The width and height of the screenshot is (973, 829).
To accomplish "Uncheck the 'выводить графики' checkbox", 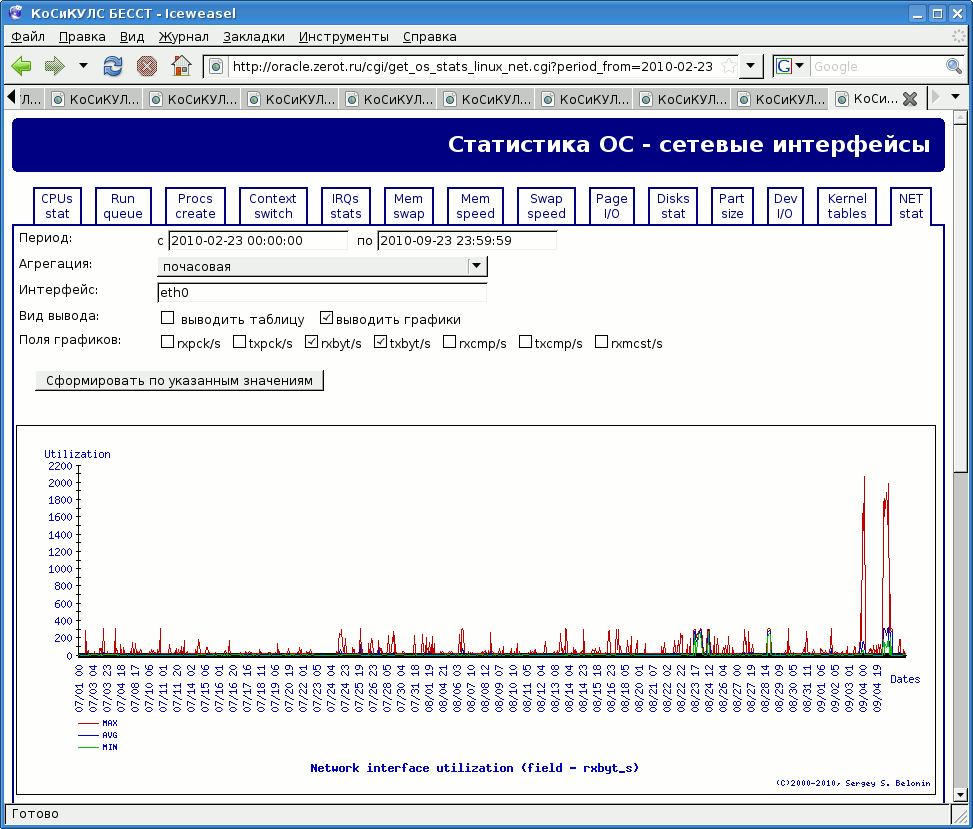I will click(326, 318).
